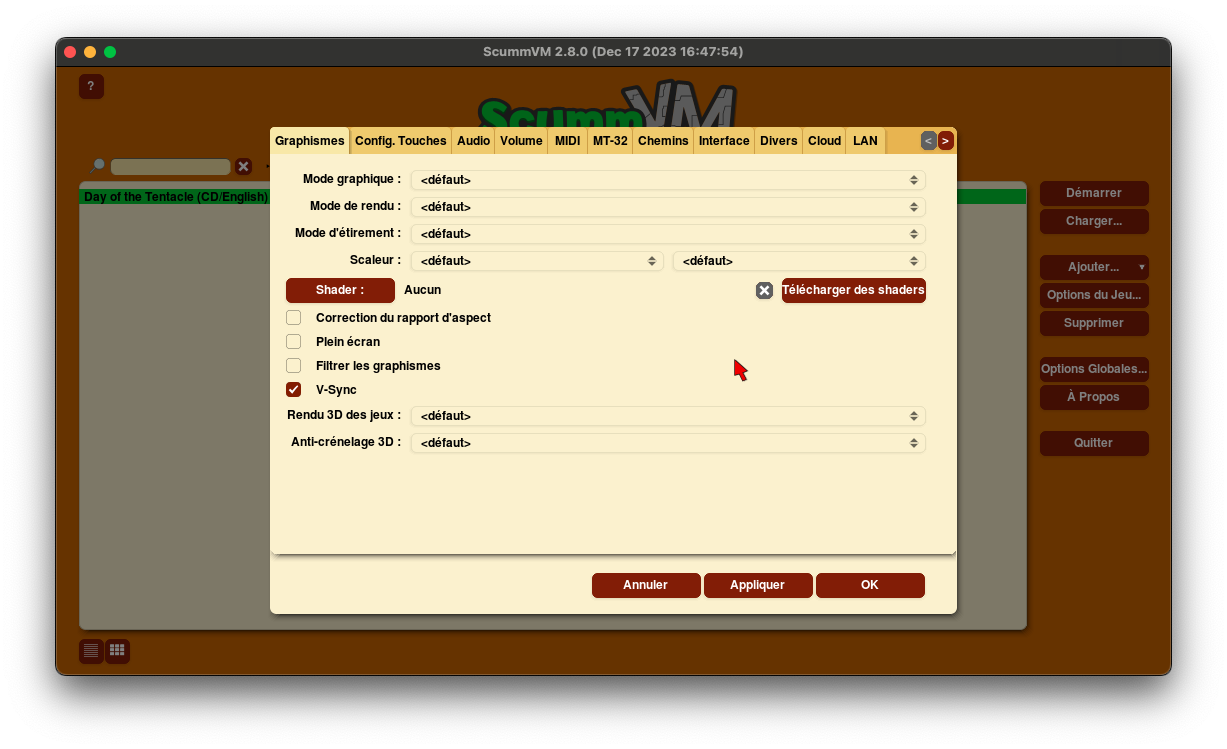Open the second Scaleur factor dropdown
This screenshot has width=1227, height=749.
point(799,261)
